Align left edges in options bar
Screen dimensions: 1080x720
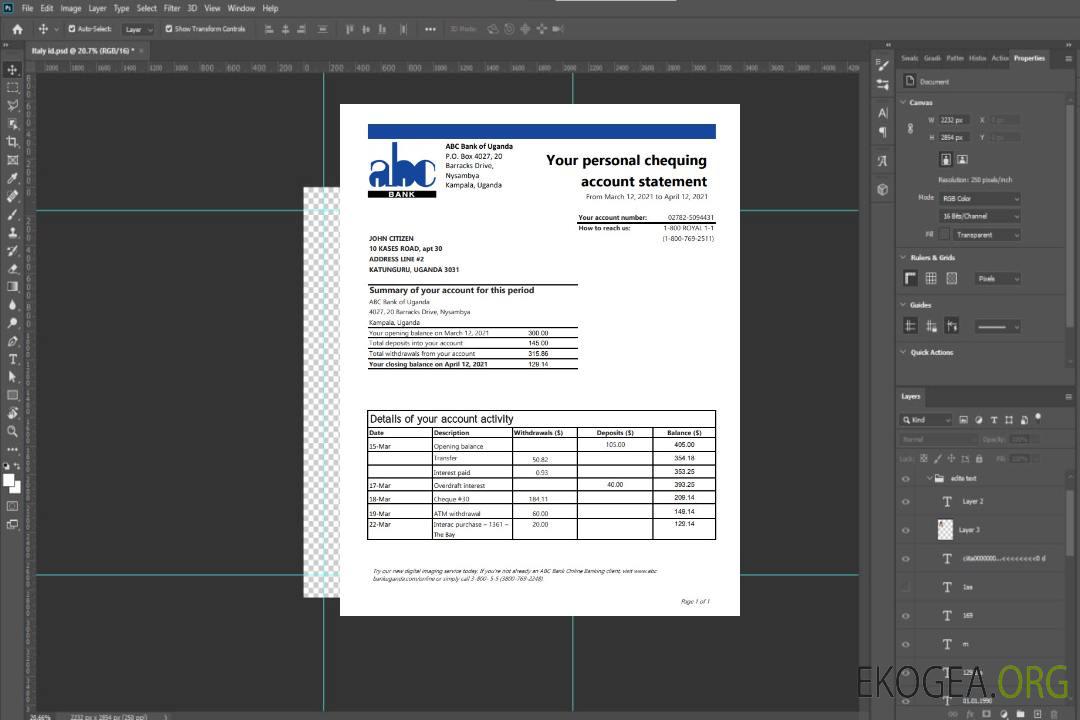pyautogui.click(x=269, y=29)
